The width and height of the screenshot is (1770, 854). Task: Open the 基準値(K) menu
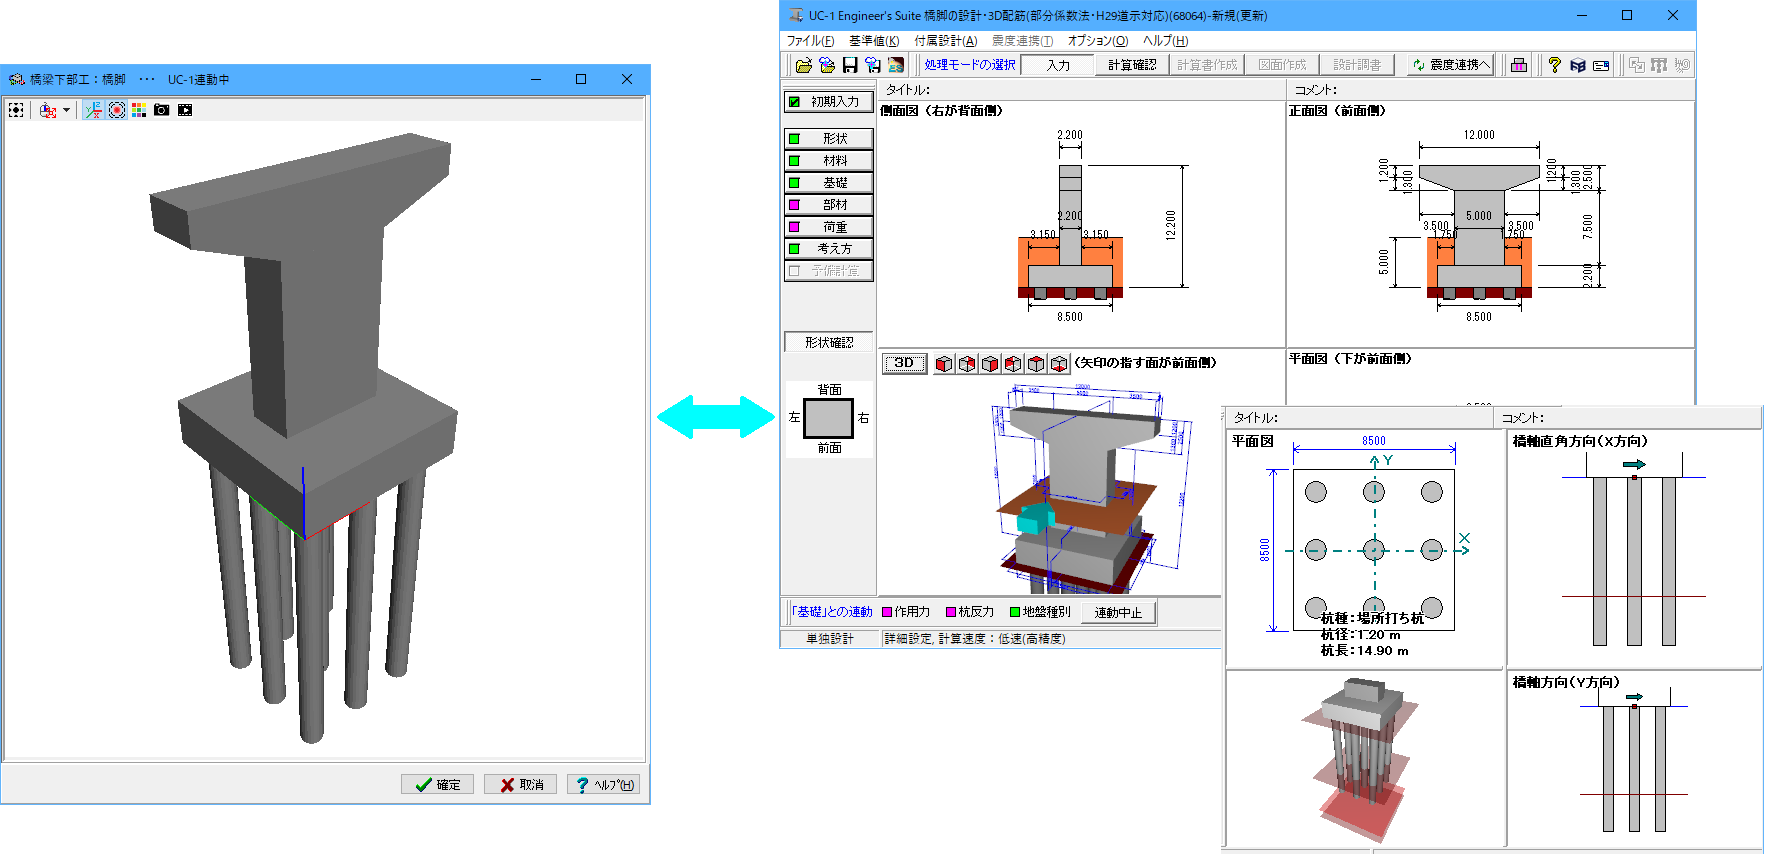[874, 41]
